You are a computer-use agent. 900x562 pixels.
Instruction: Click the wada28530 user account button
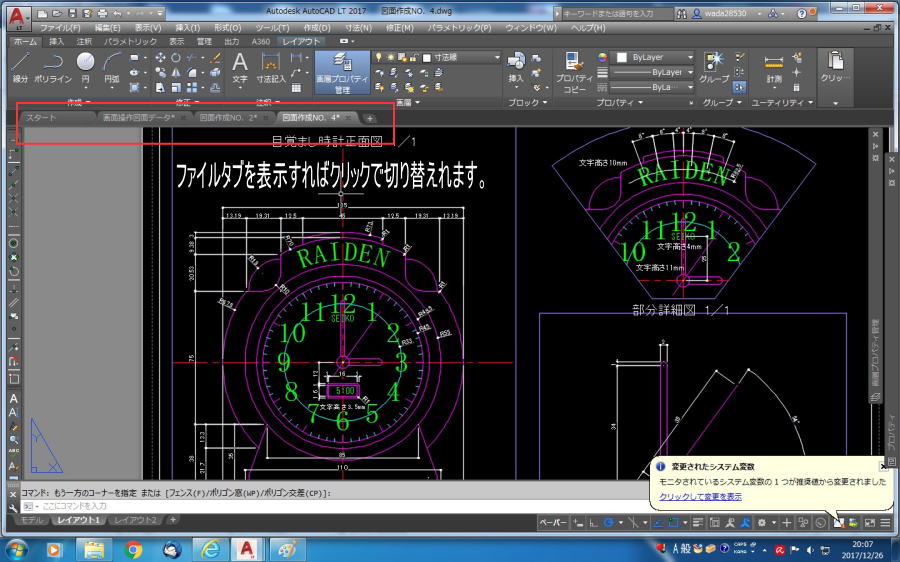coord(727,13)
